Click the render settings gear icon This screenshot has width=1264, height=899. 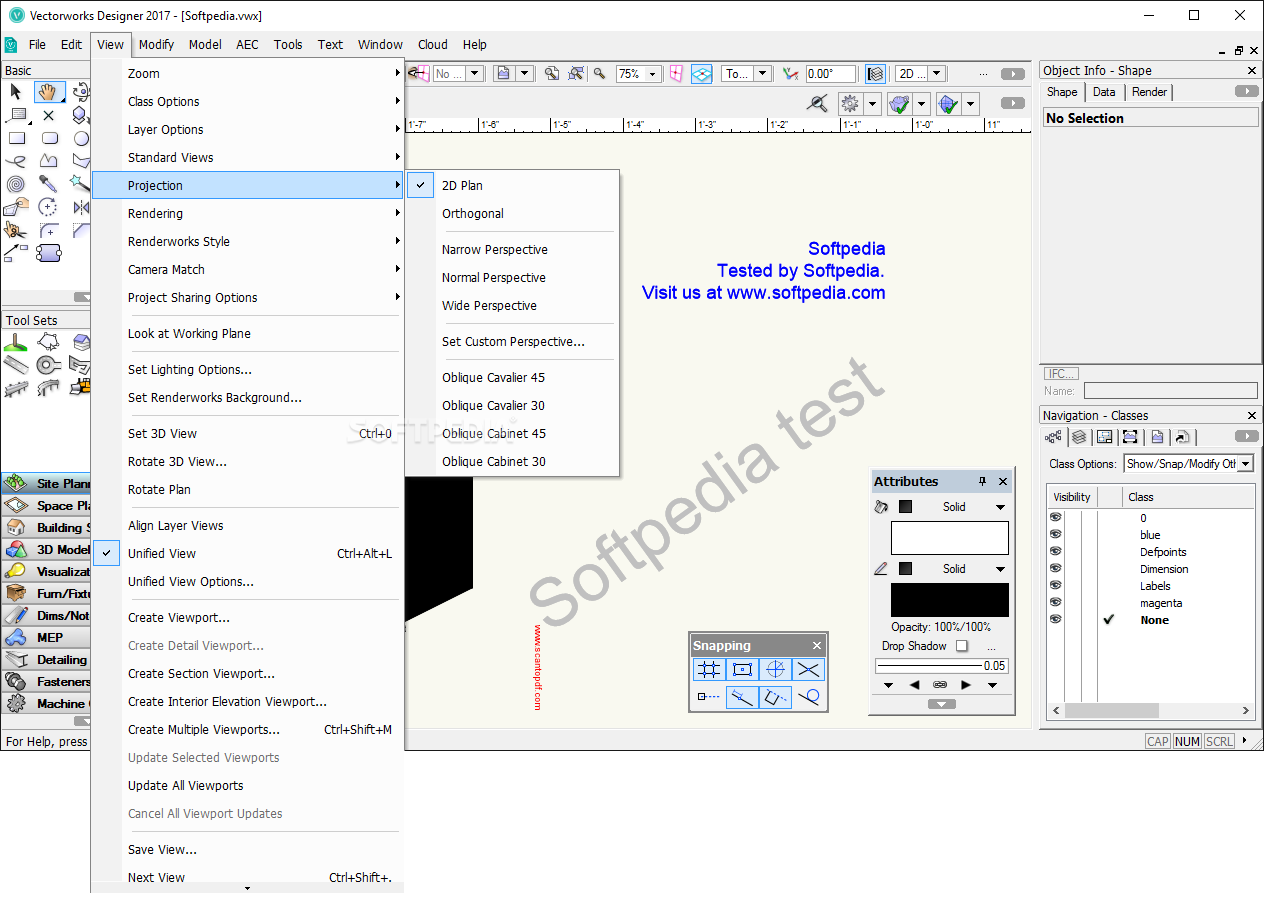click(851, 103)
